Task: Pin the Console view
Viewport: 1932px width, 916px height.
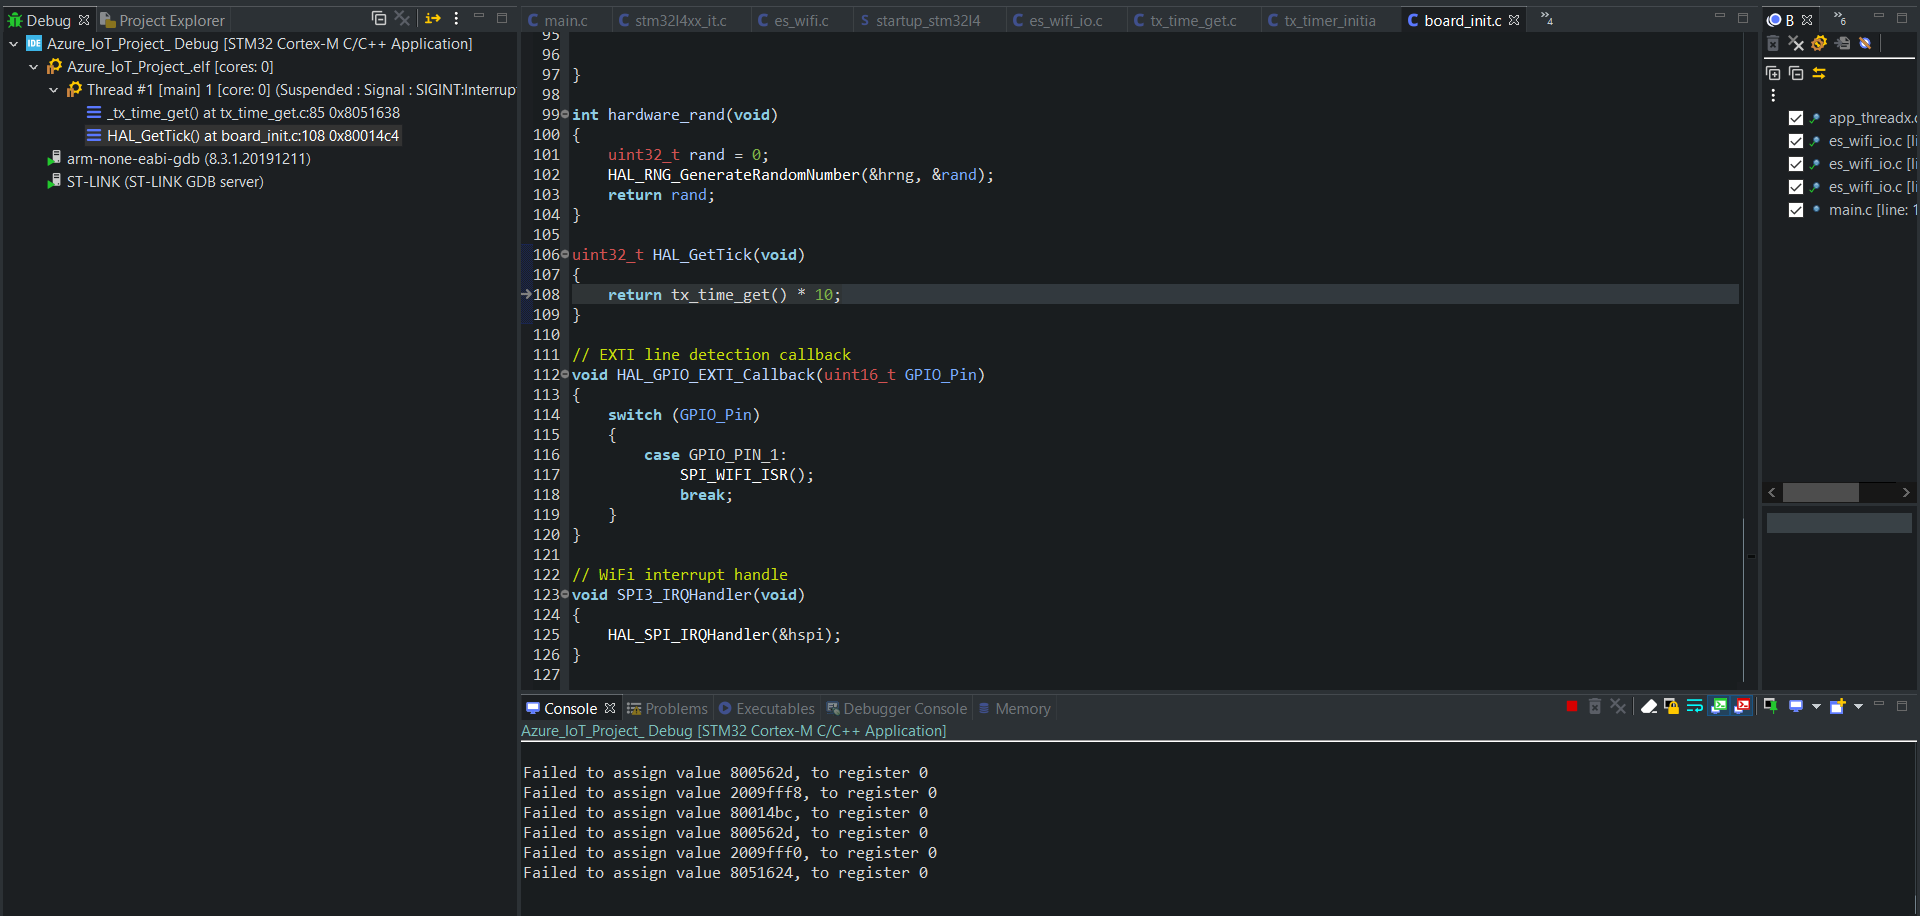Action: pos(1770,707)
